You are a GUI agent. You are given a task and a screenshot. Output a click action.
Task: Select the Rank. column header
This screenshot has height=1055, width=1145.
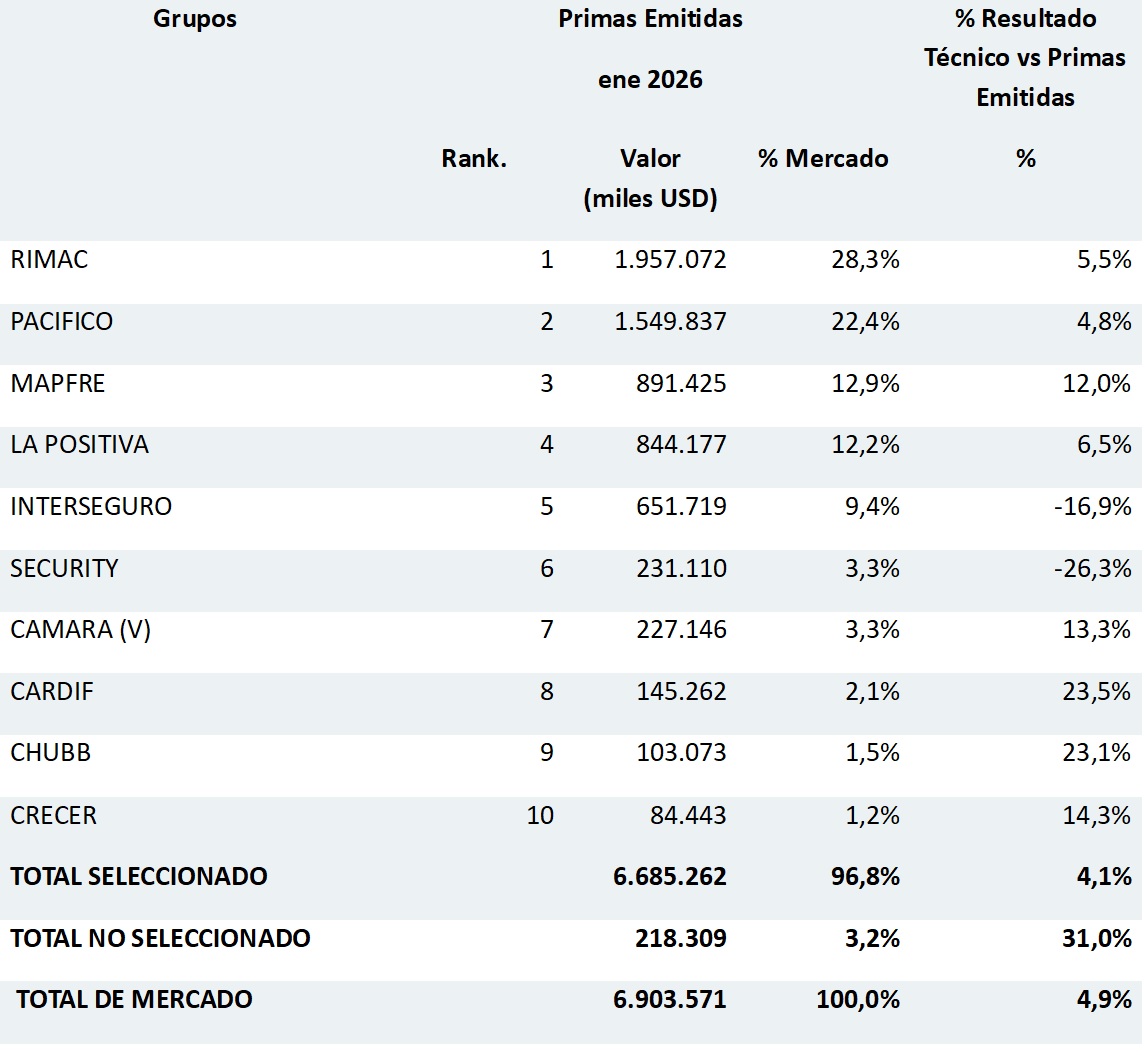click(474, 158)
